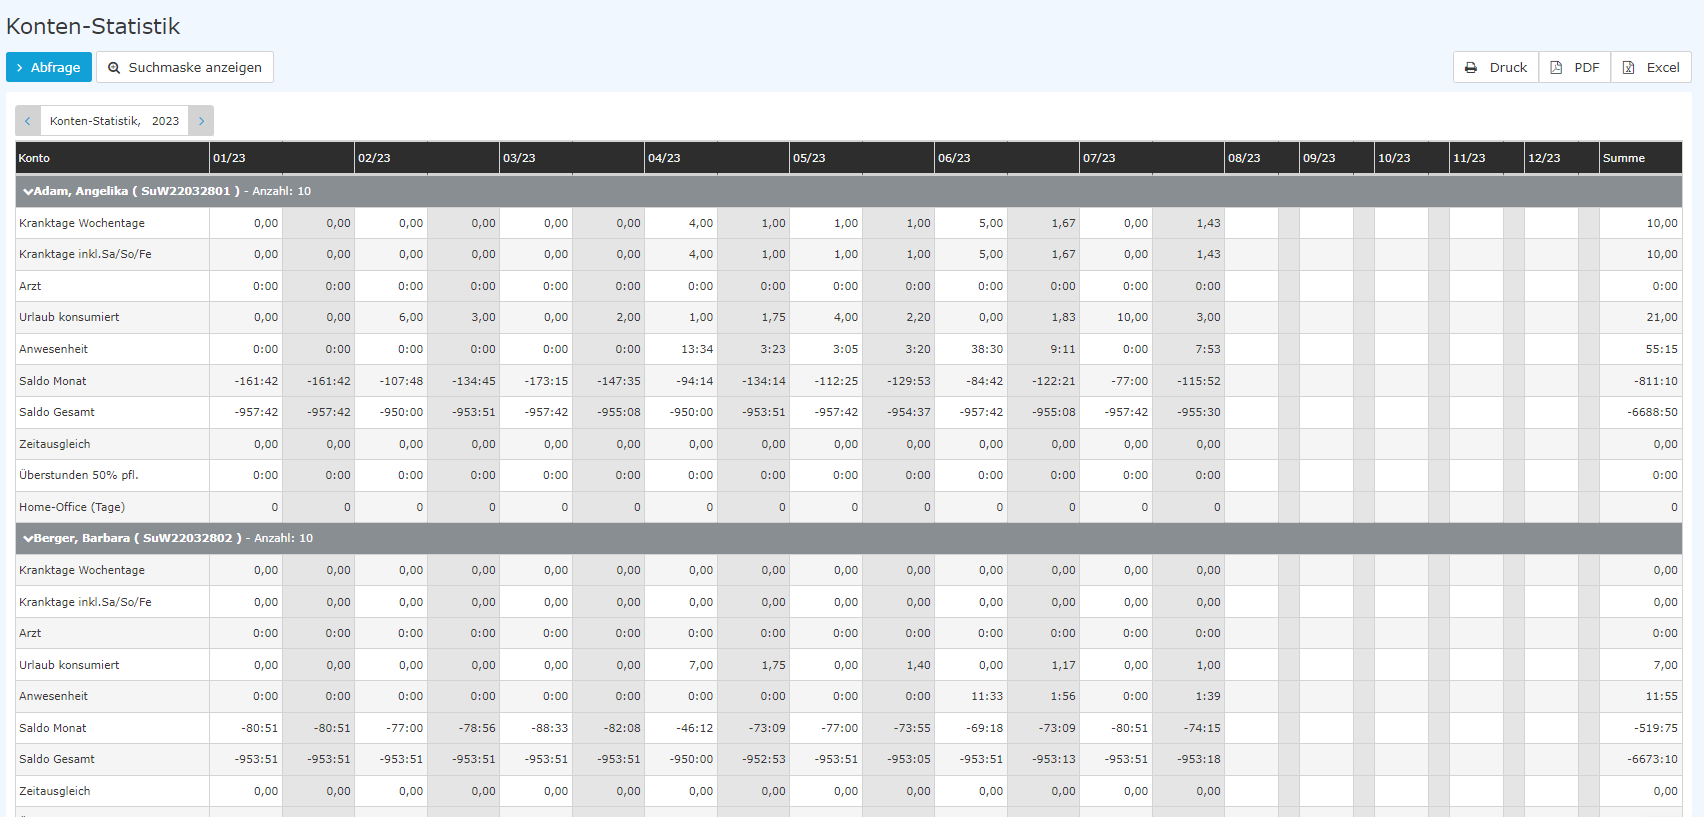The height and width of the screenshot is (817, 1704).
Task: Click Home-Office (Tage) row label
Action: click(x=72, y=507)
